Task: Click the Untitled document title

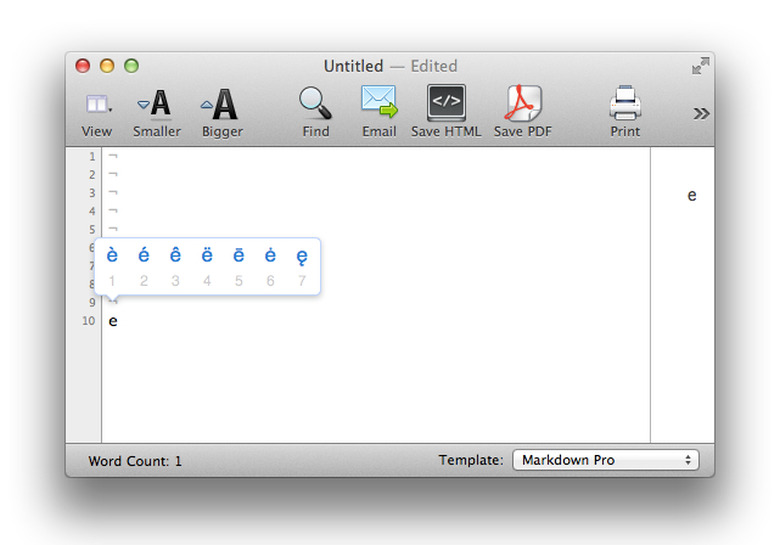Action: [x=353, y=66]
